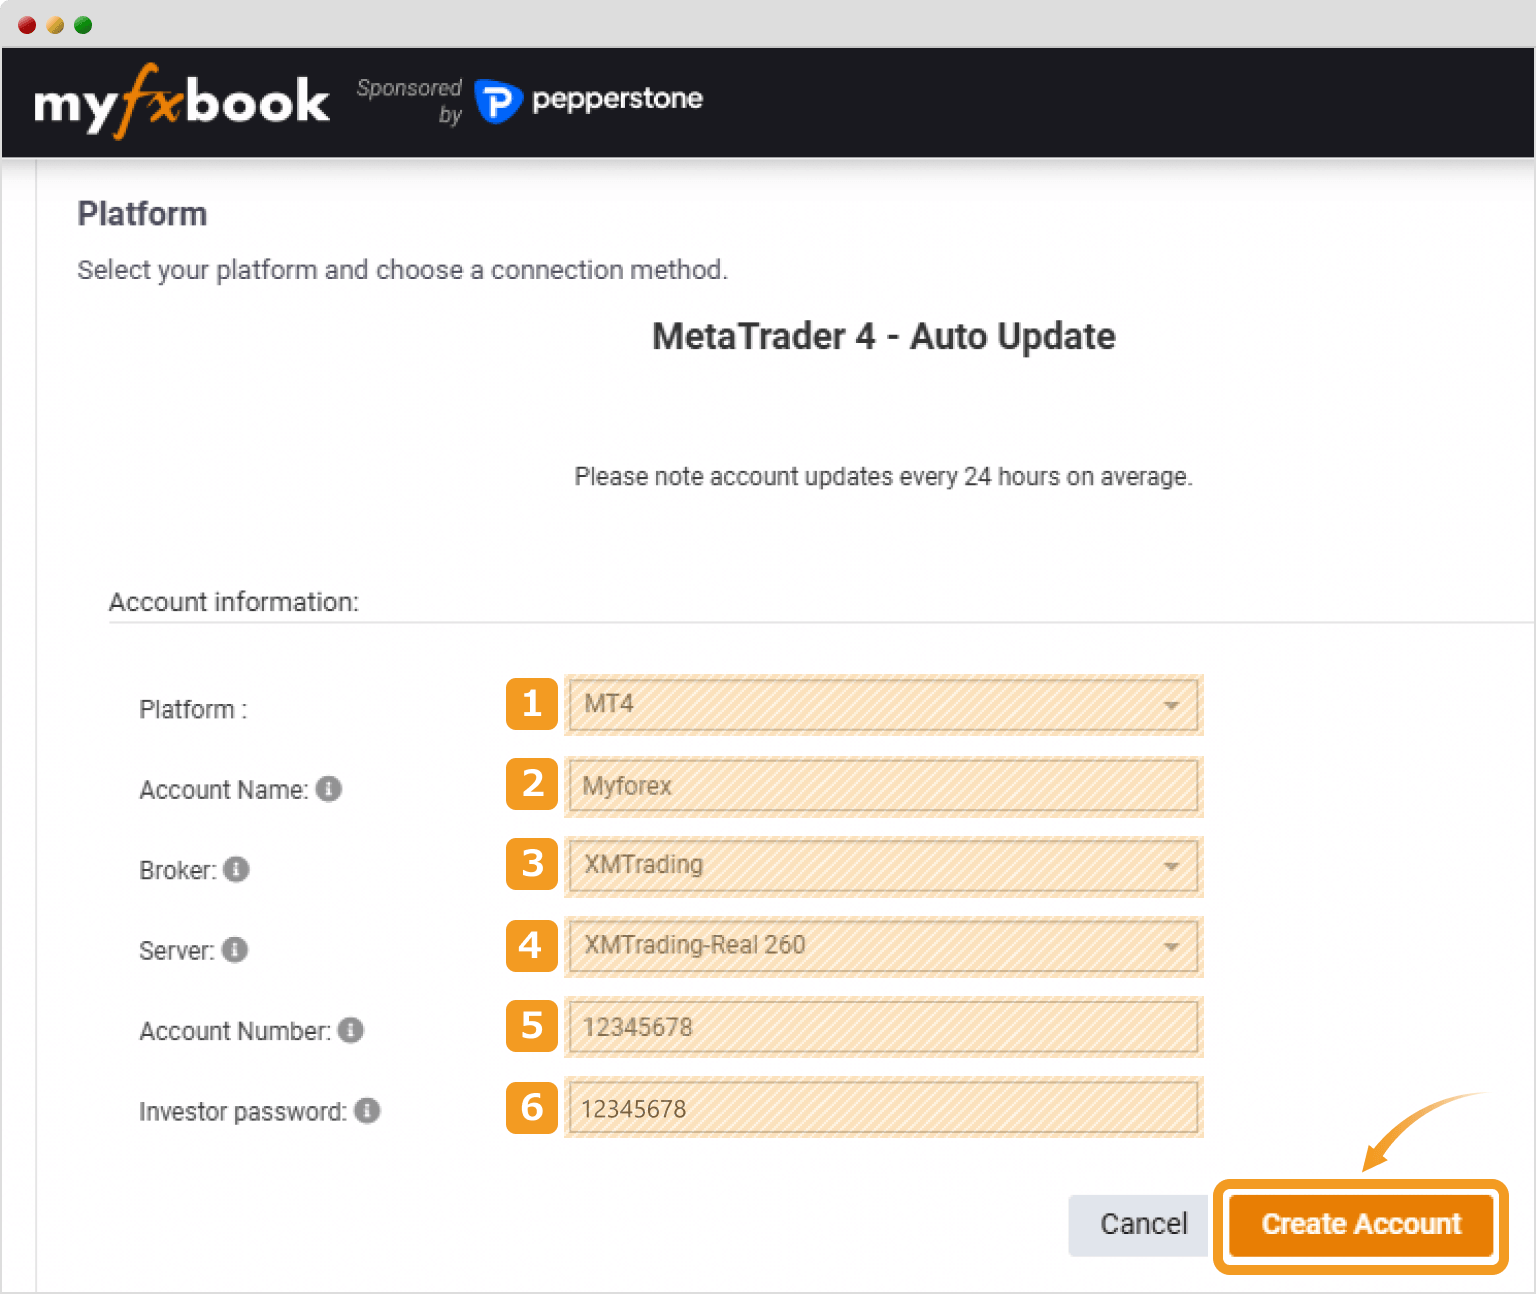This screenshot has width=1536, height=1294.
Task: Click the 'Account information:' label
Action: 233,602
